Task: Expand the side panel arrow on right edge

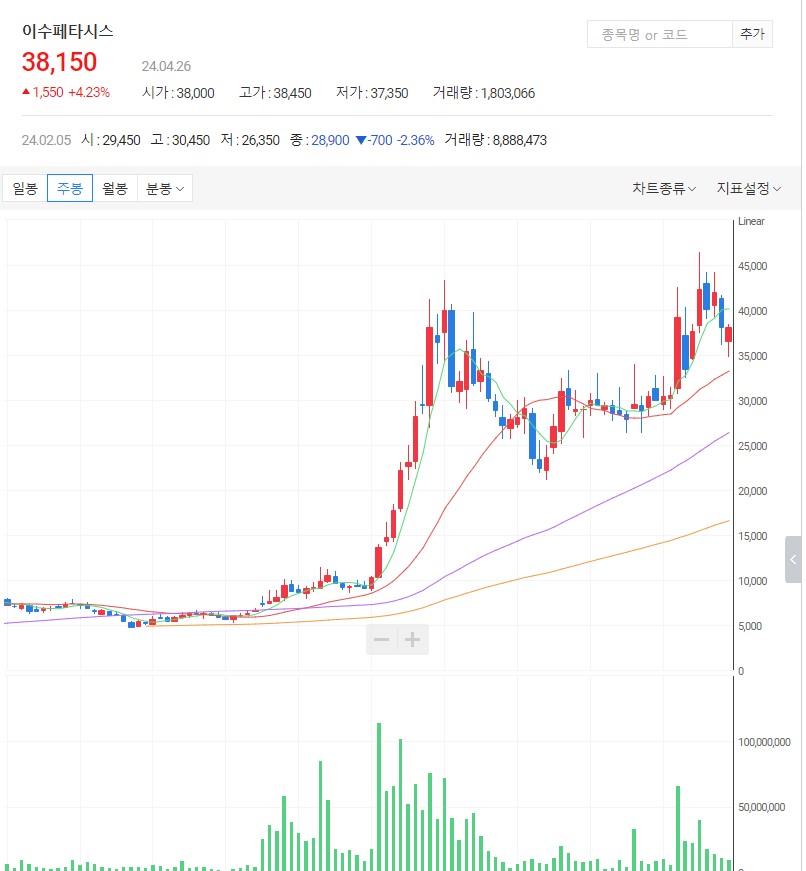Action: click(x=793, y=559)
